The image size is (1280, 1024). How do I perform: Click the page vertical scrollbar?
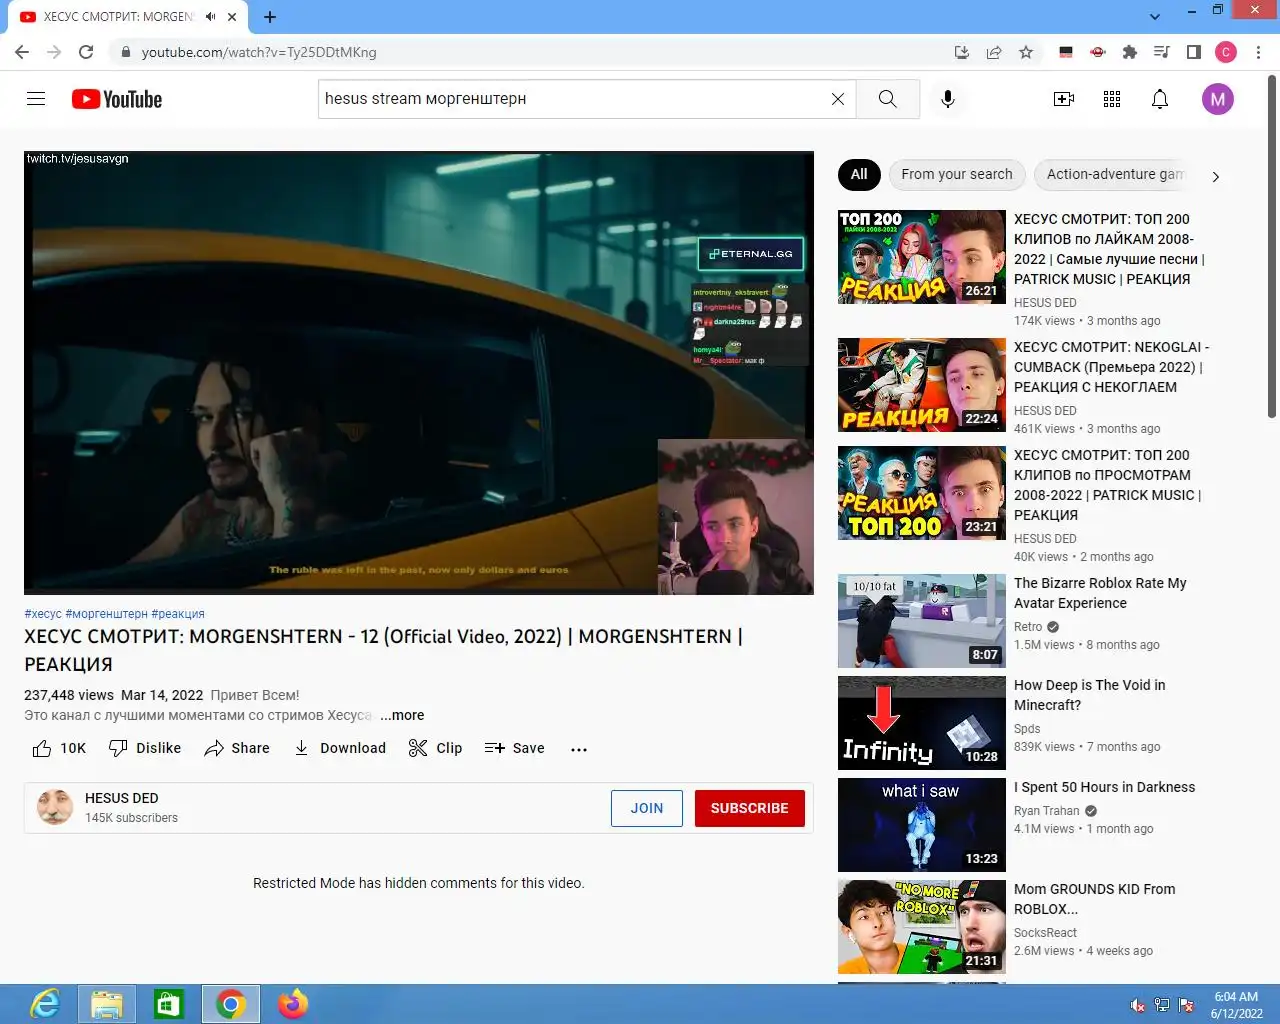tap(1272, 245)
